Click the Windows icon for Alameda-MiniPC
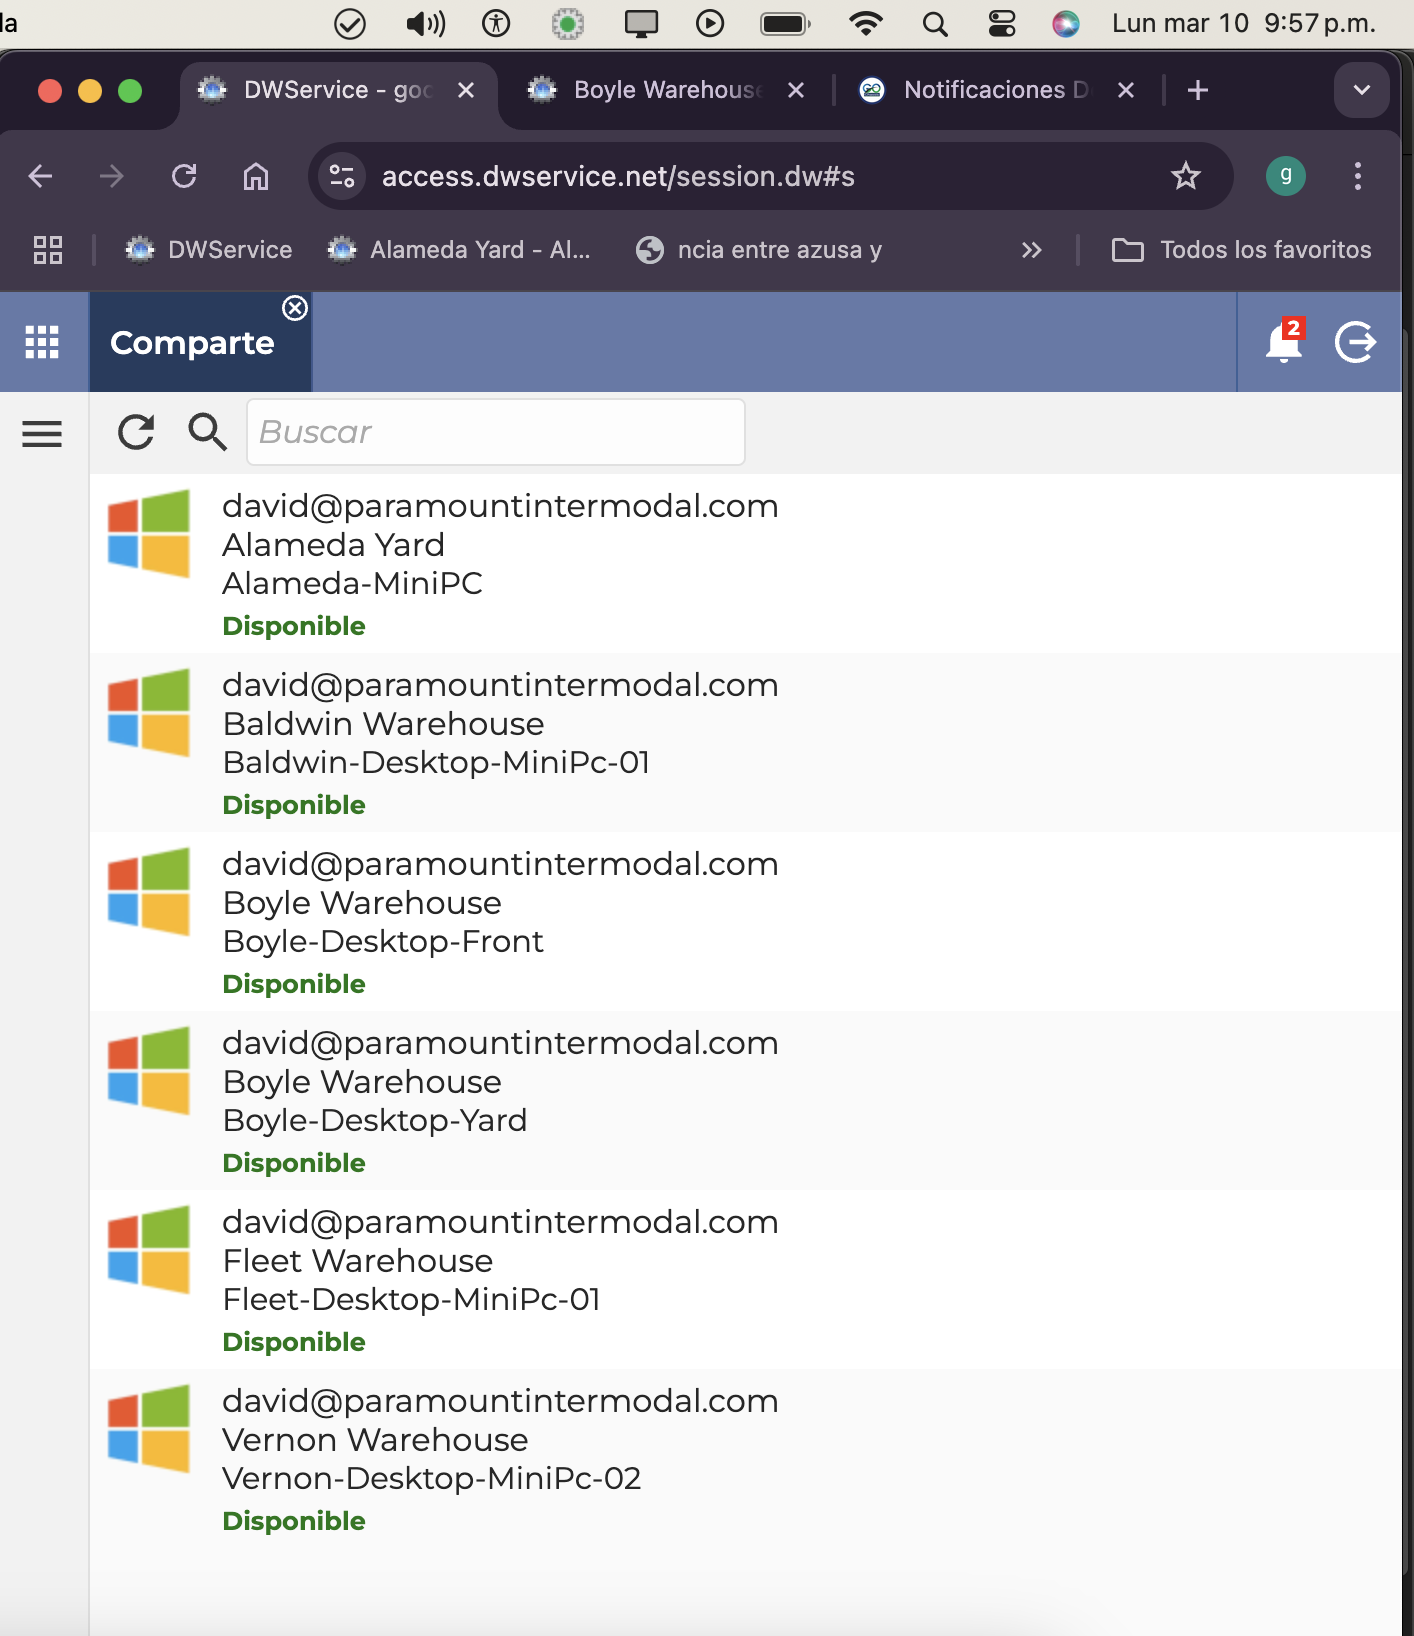Screen dimensions: 1414x1636 click(x=149, y=534)
